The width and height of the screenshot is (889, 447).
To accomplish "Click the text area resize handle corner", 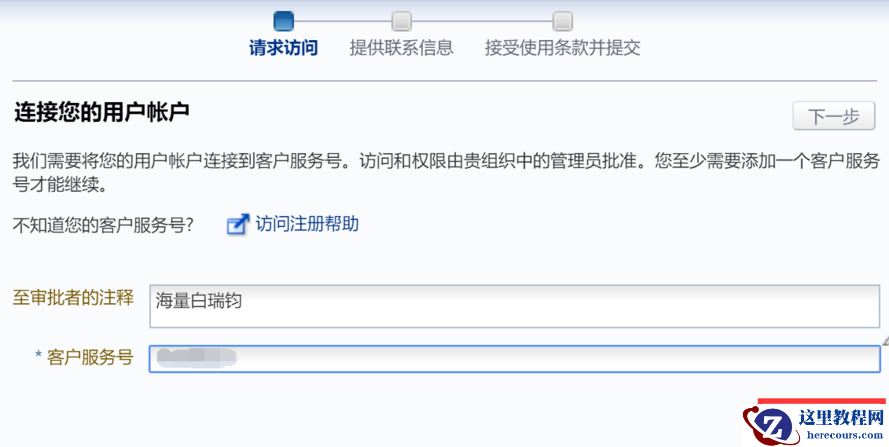I will pos(884,340).
